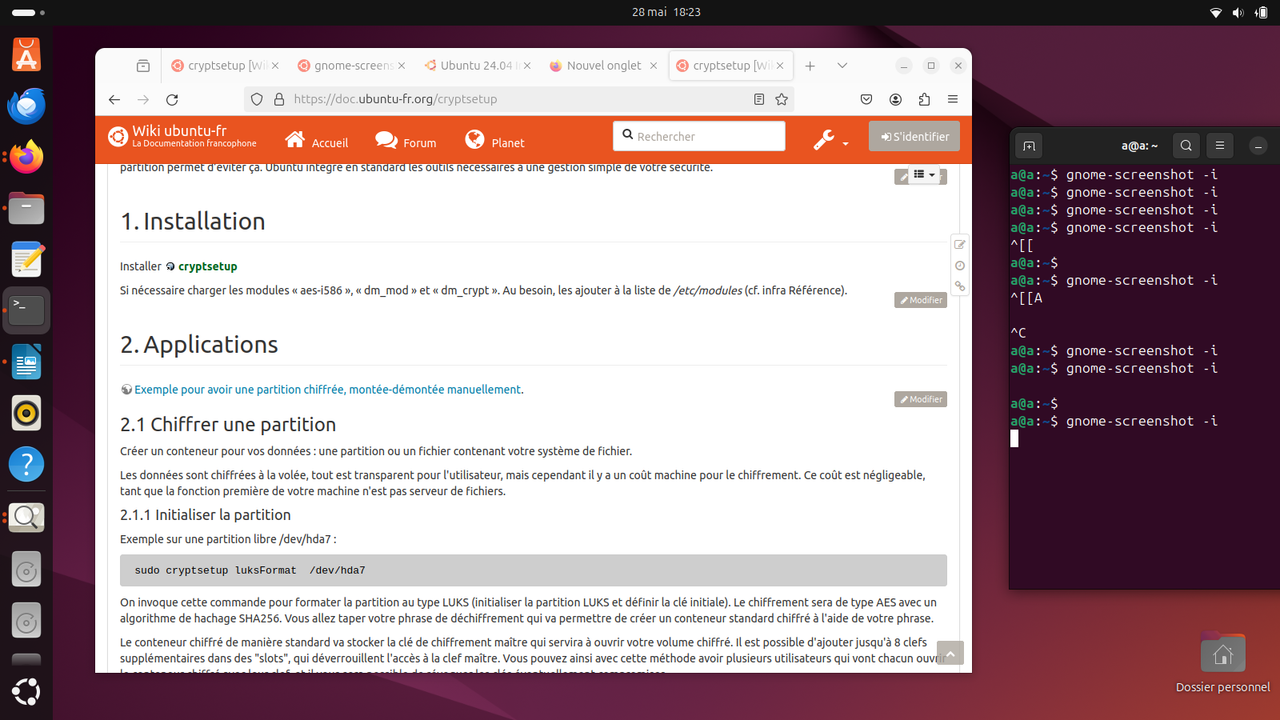Close the Nouvel onglet tab
1280x720 pixels.
pyautogui.click(x=654, y=66)
